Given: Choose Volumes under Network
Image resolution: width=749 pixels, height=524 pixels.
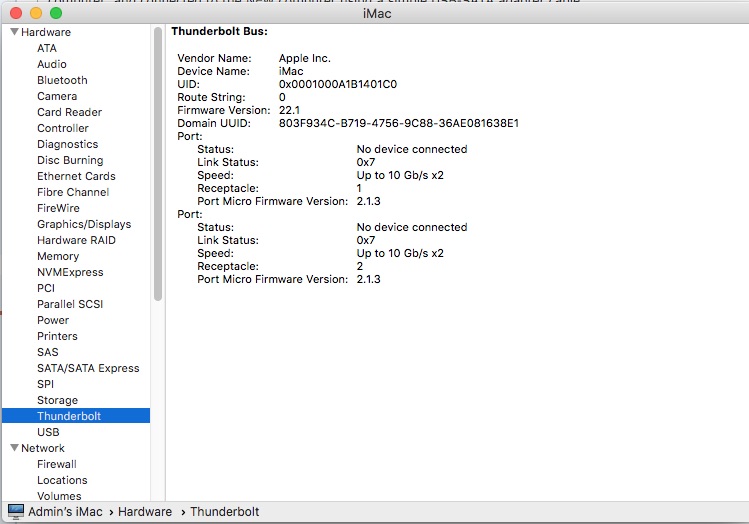Looking at the screenshot, I should pos(59,496).
